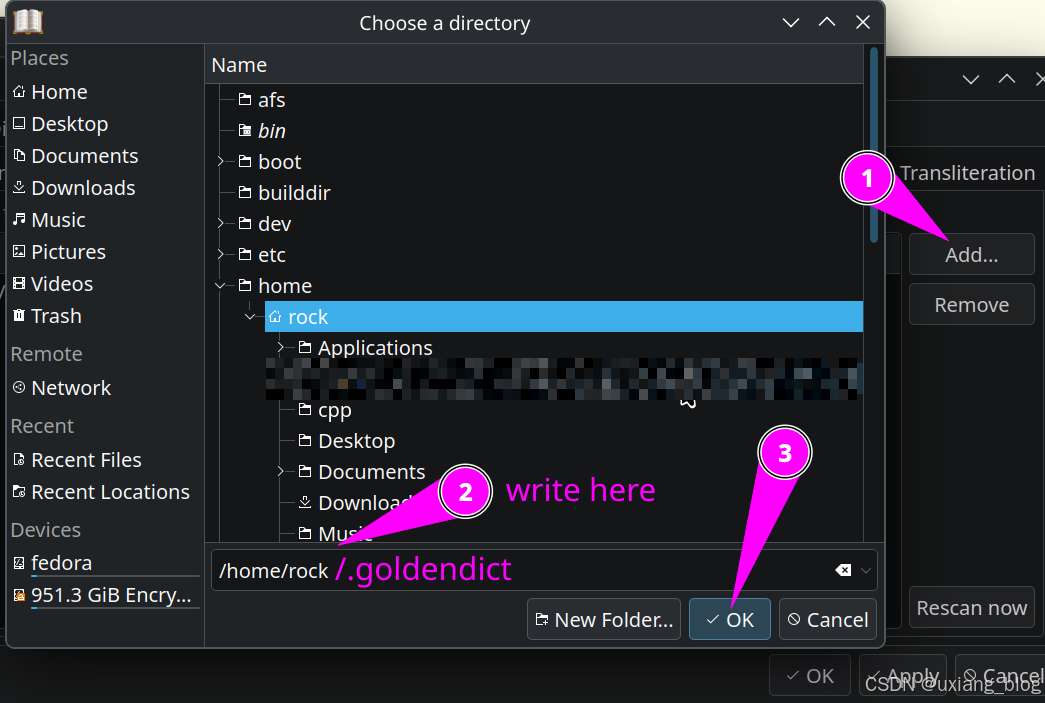Collapse the rock folder node
The width and height of the screenshot is (1045, 703).
tap(250, 317)
